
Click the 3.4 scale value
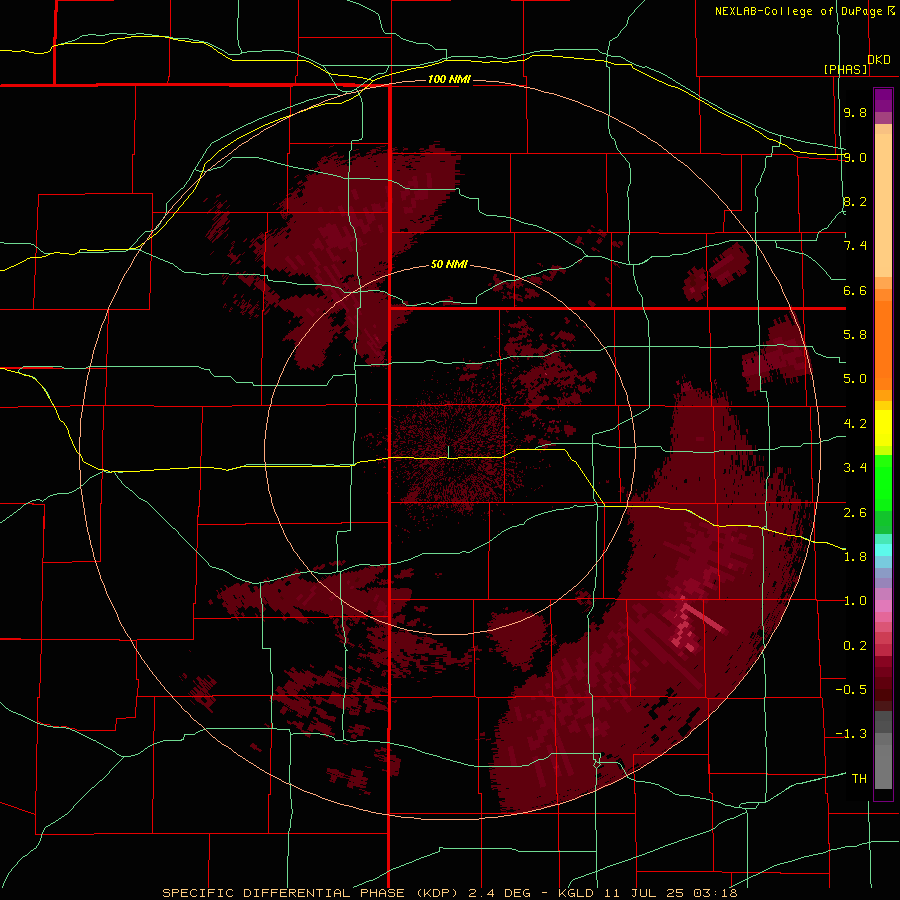tap(855, 468)
